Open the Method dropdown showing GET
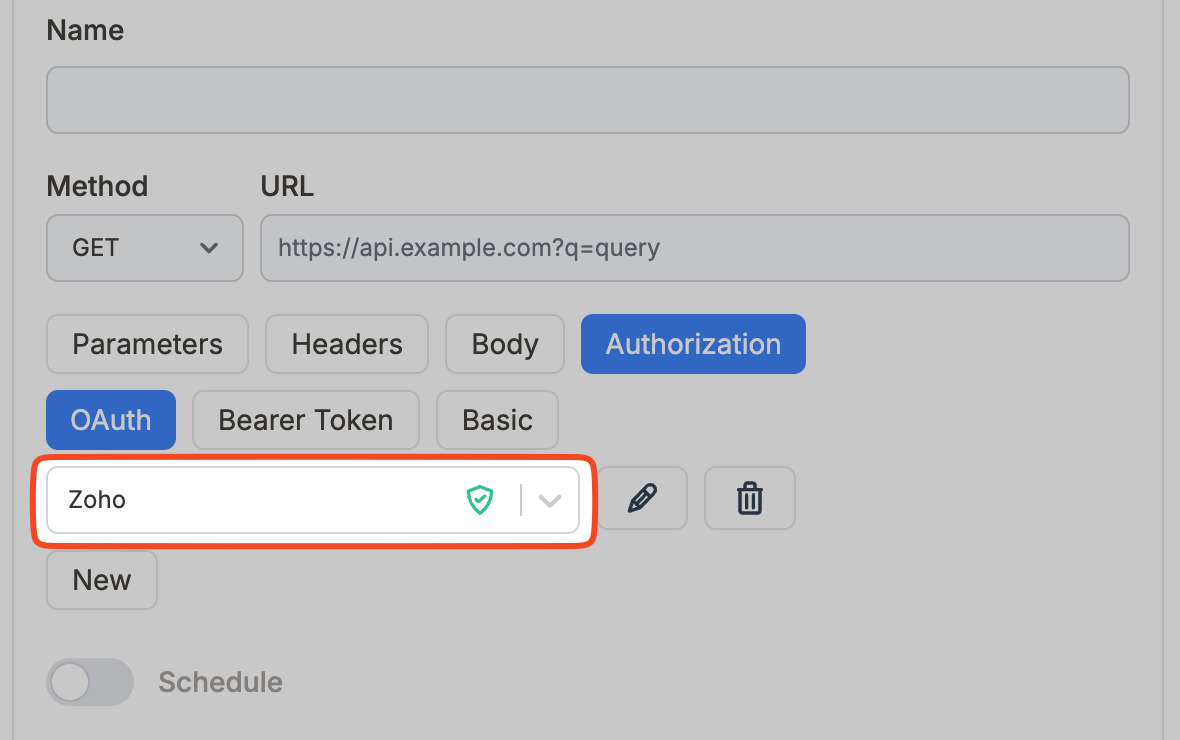 click(x=144, y=248)
